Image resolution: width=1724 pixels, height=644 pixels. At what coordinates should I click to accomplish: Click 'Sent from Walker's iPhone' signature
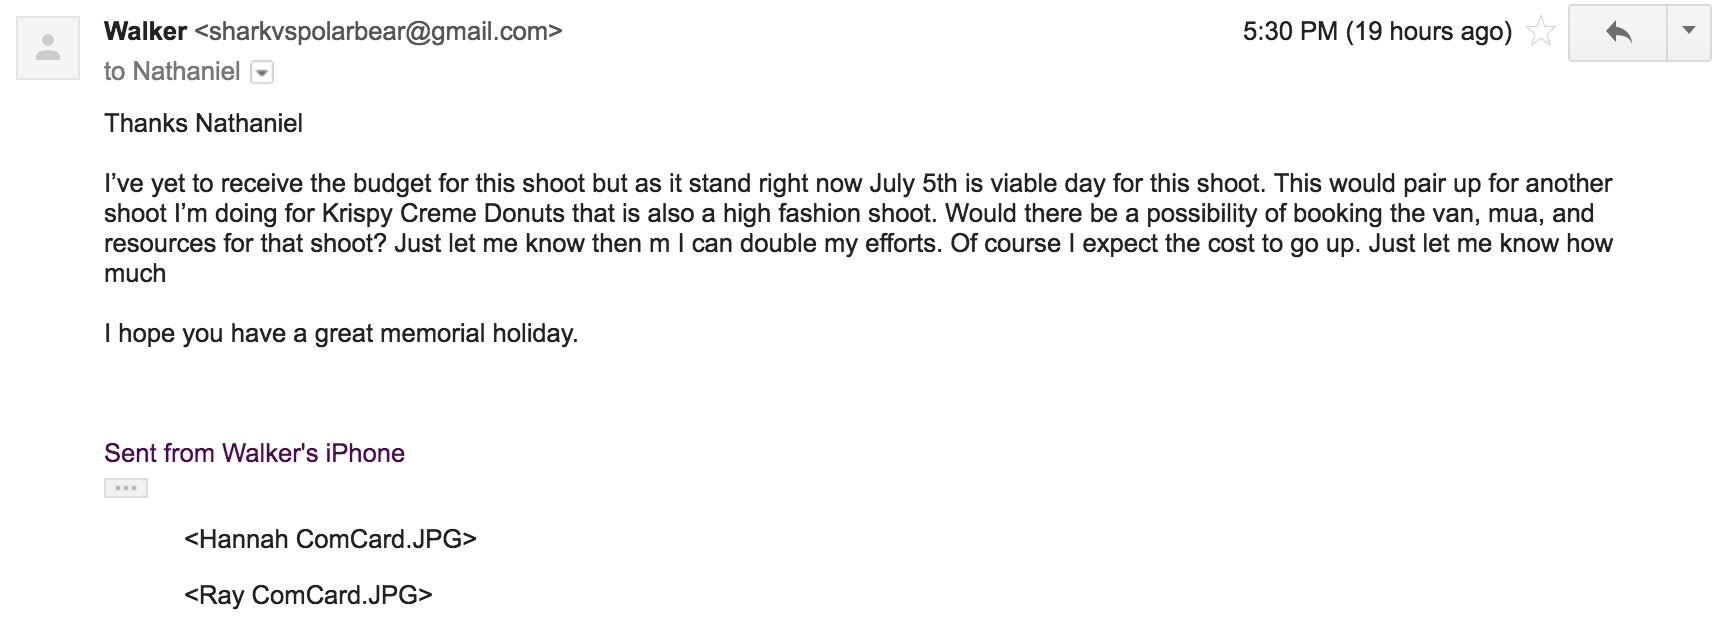254,453
